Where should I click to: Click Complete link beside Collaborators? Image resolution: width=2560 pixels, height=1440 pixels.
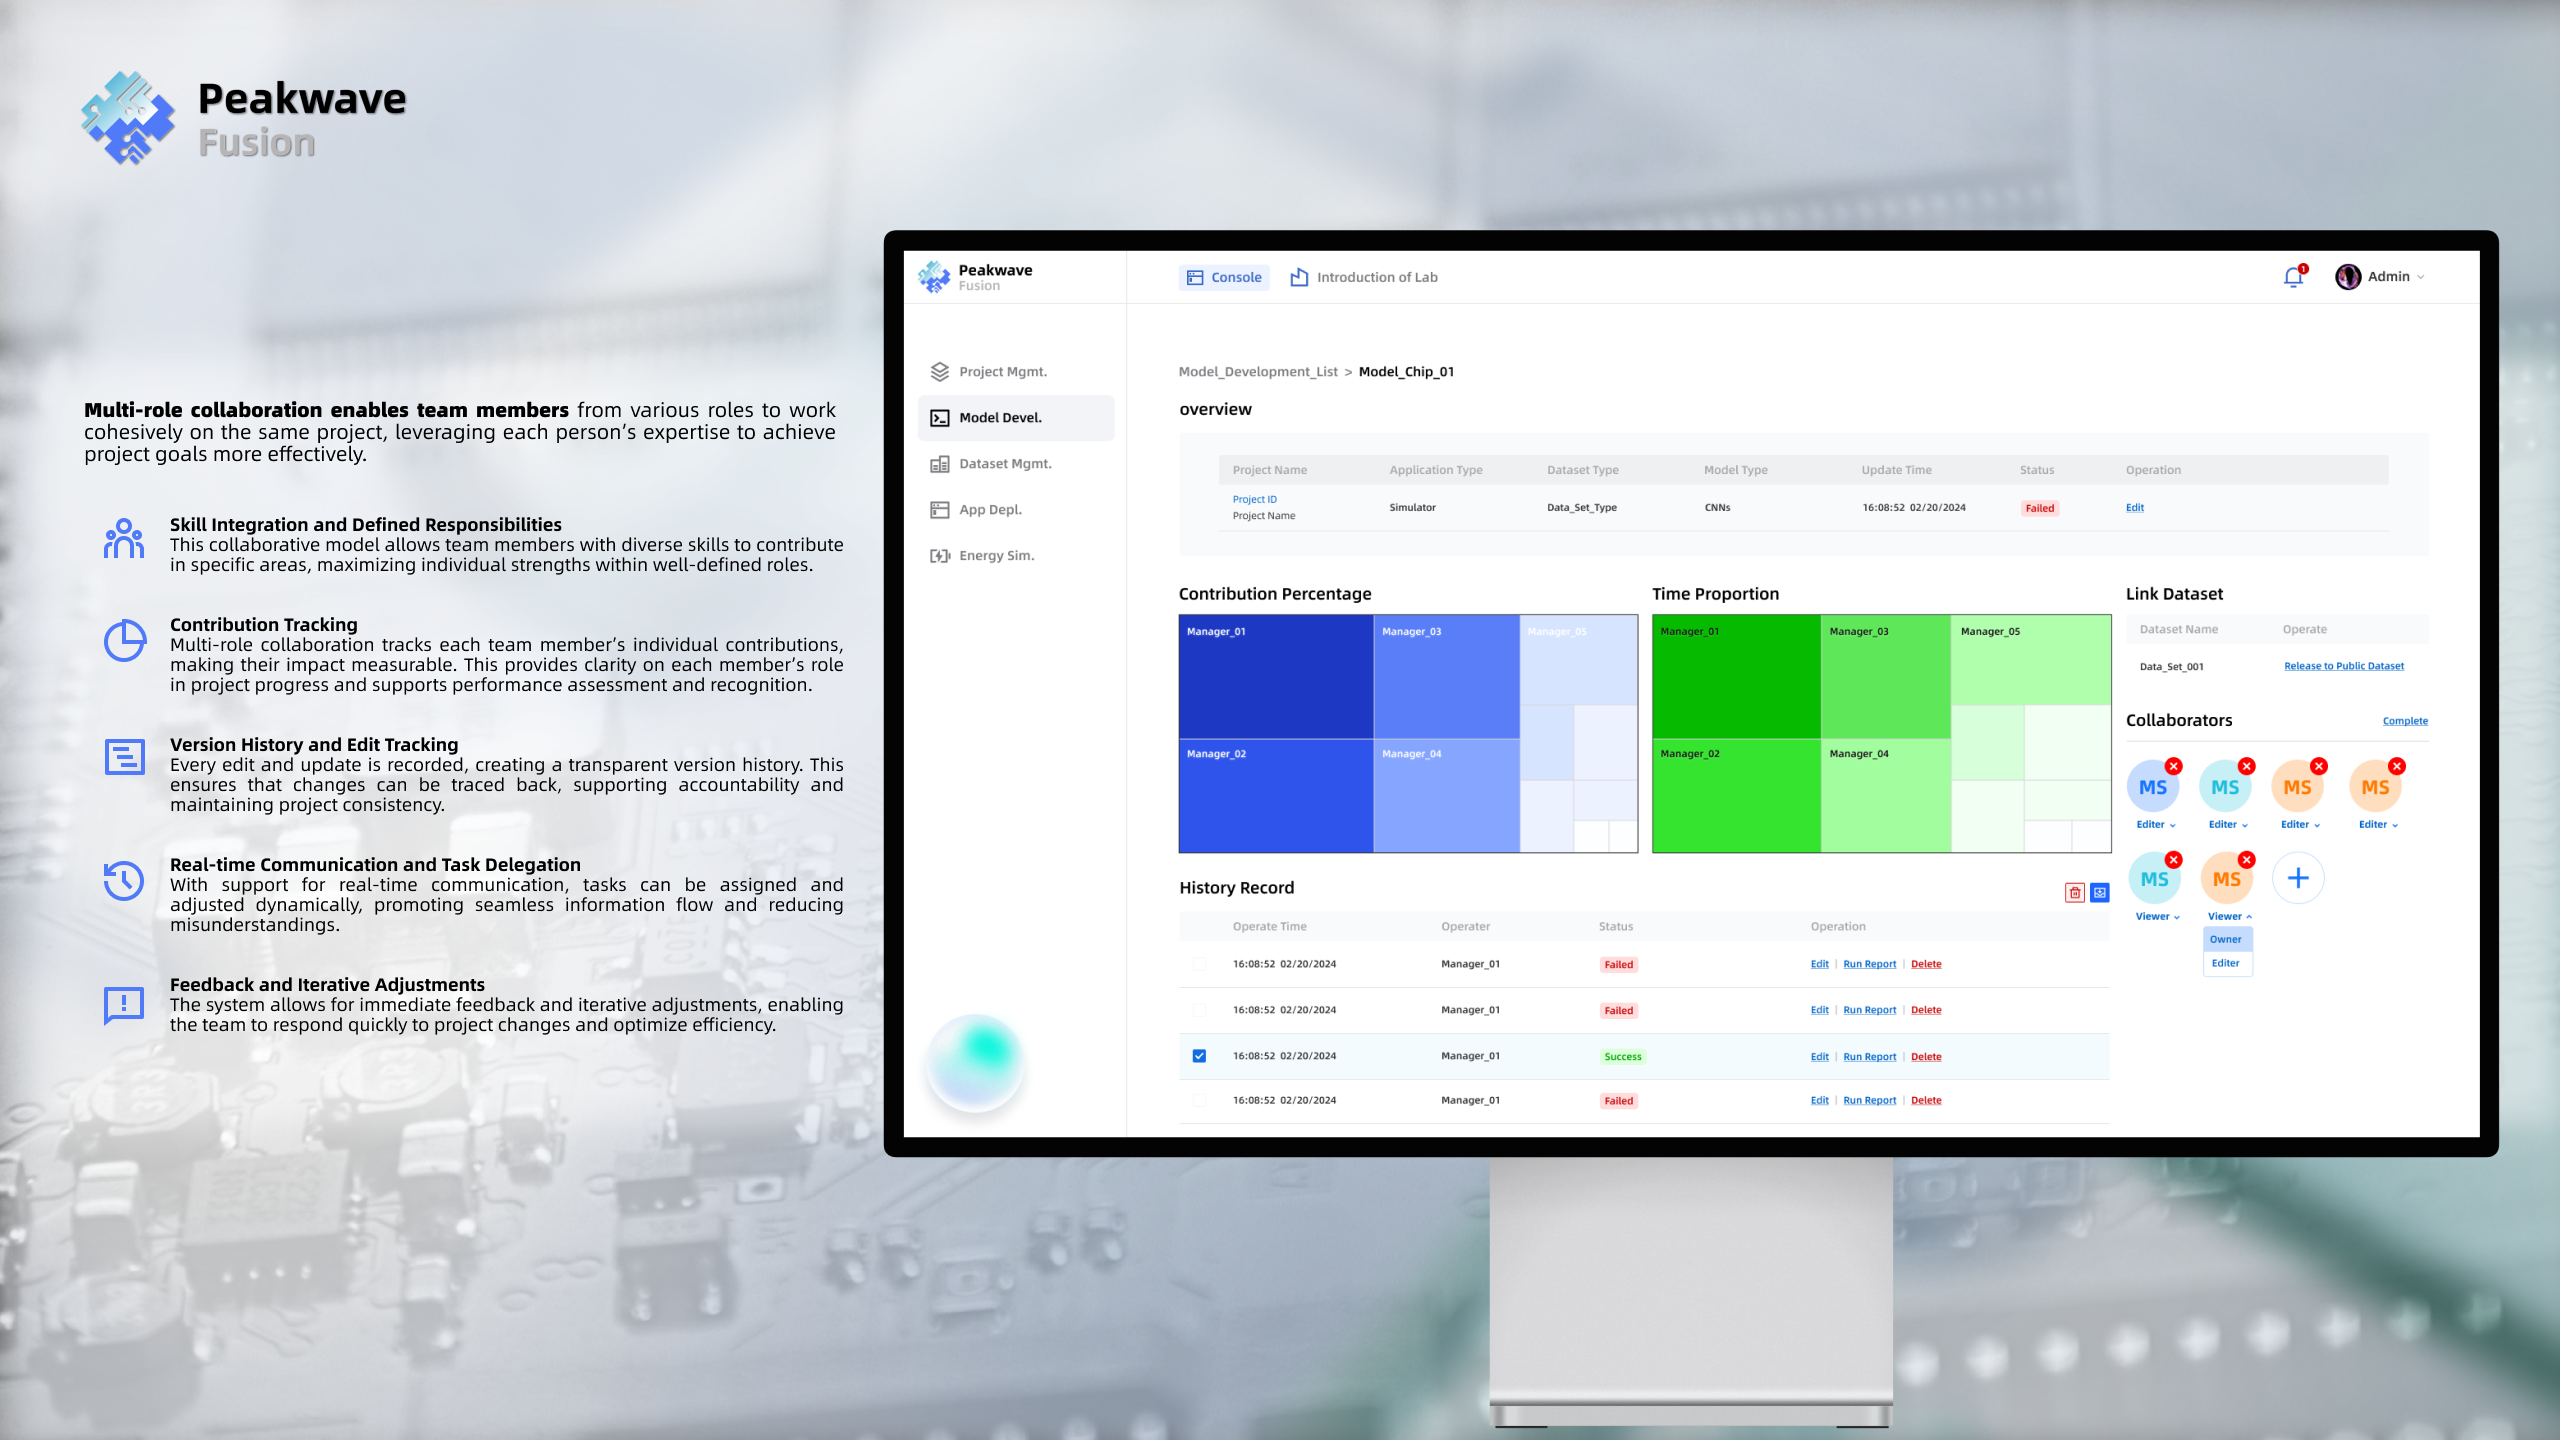(2404, 721)
